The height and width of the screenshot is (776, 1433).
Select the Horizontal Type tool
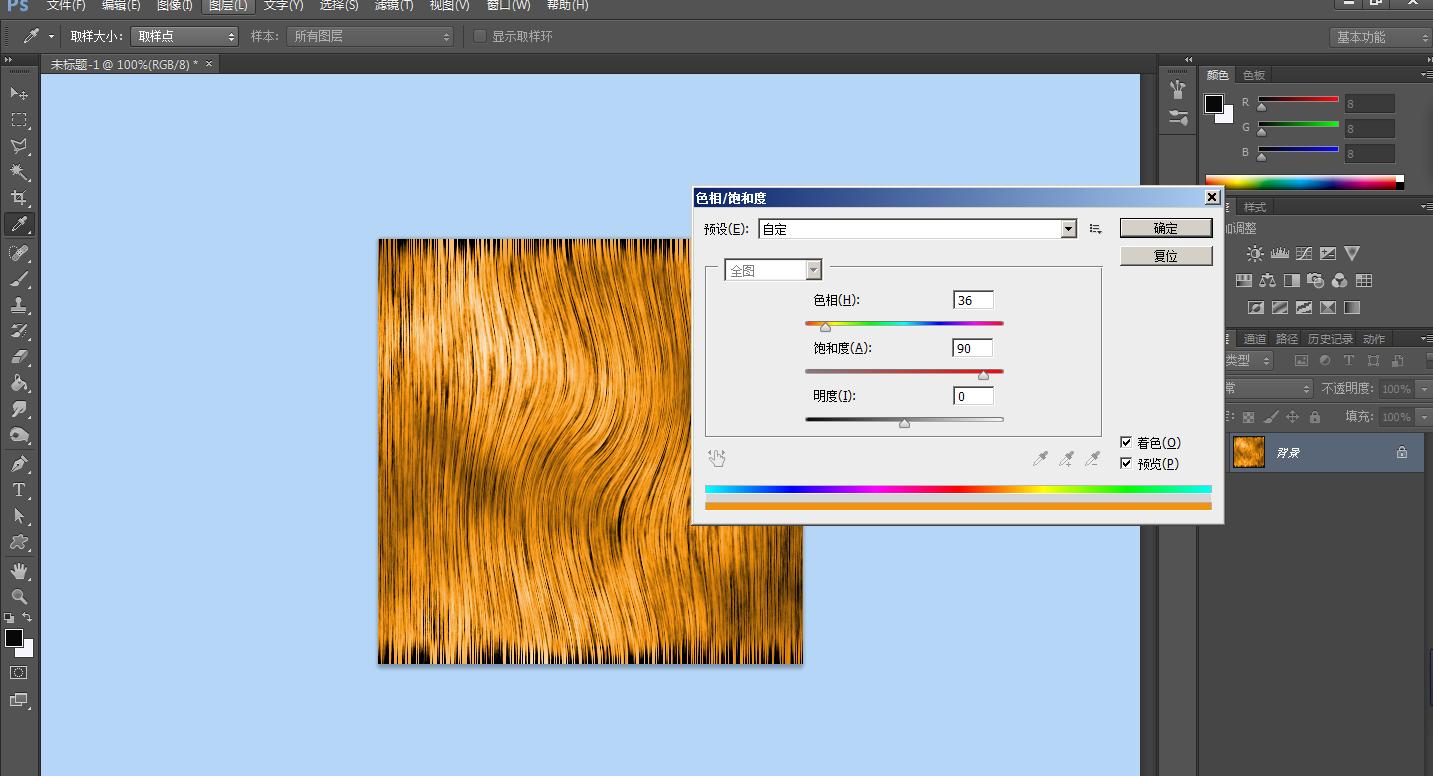pyautogui.click(x=19, y=490)
